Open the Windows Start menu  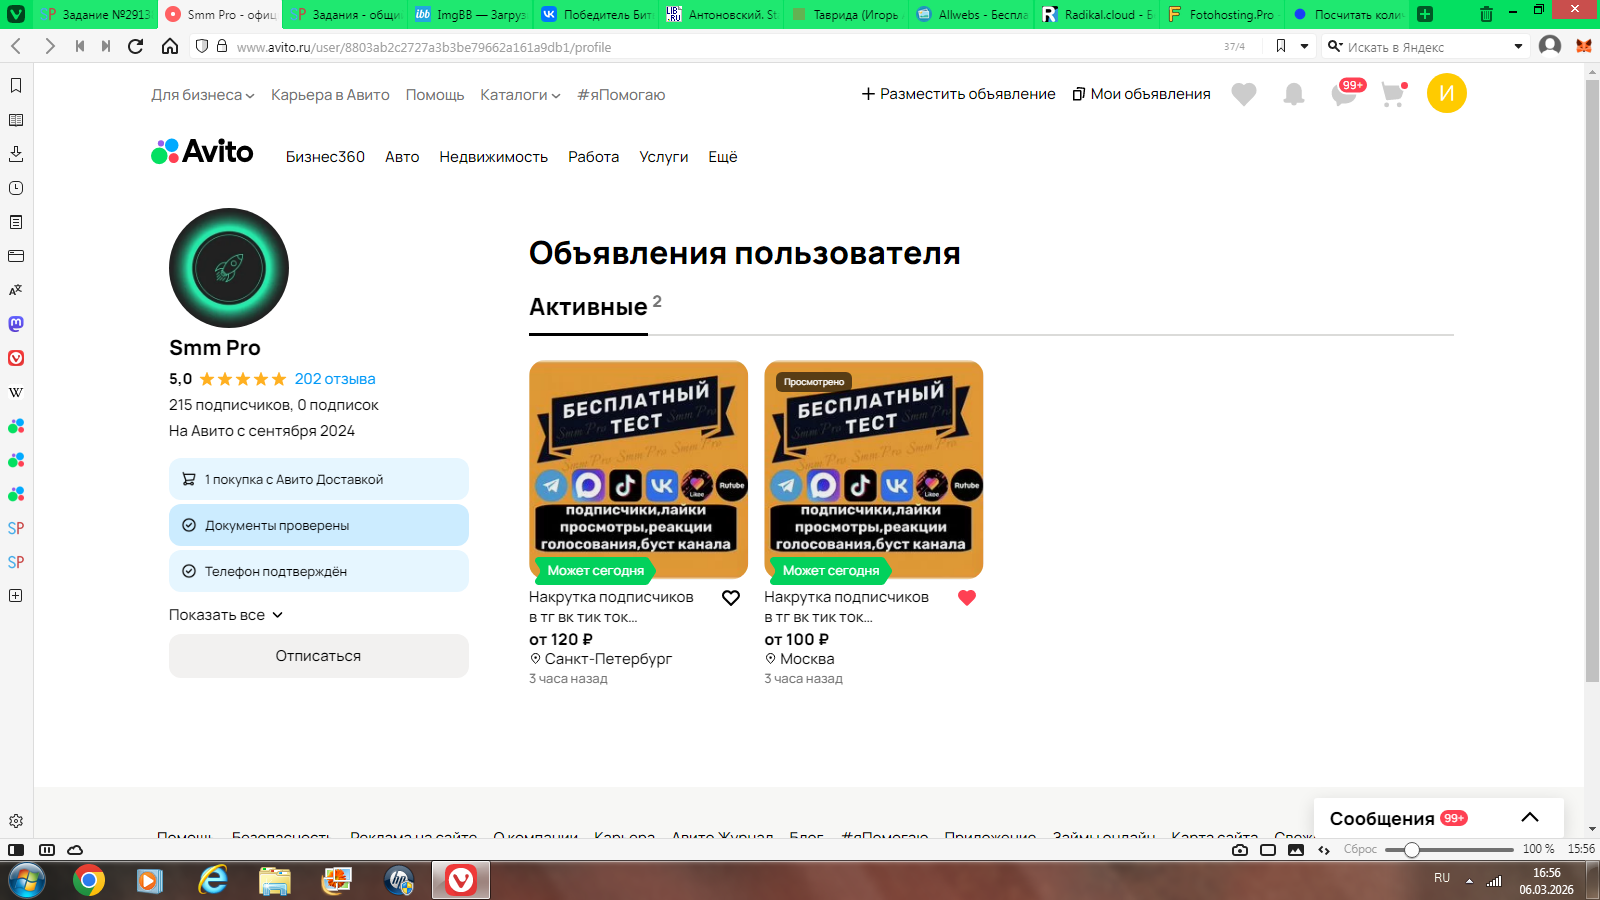pyautogui.click(x=26, y=880)
